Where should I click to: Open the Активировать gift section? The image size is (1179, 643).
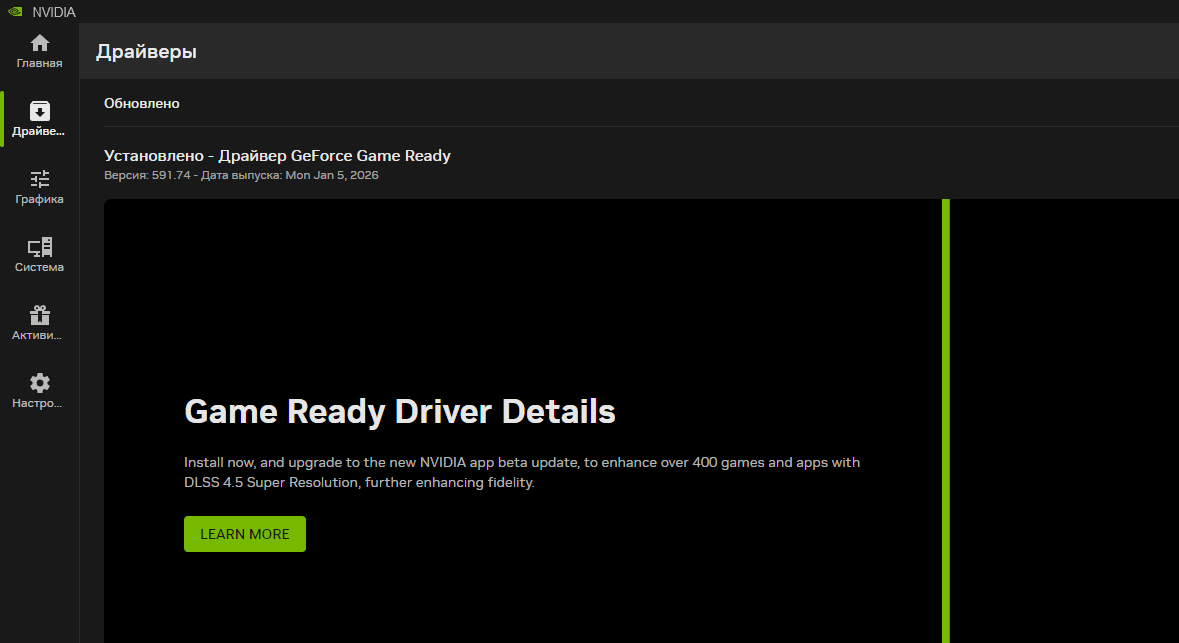[x=39, y=323]
